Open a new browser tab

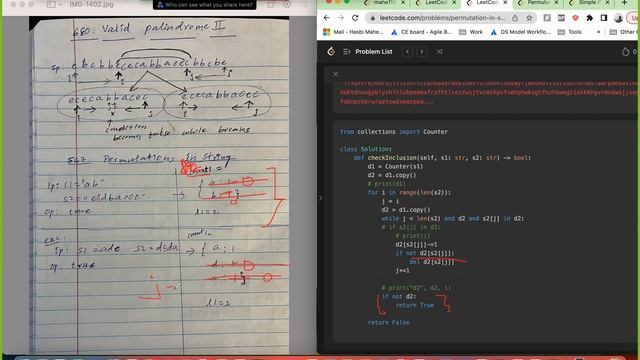point(624,3)
